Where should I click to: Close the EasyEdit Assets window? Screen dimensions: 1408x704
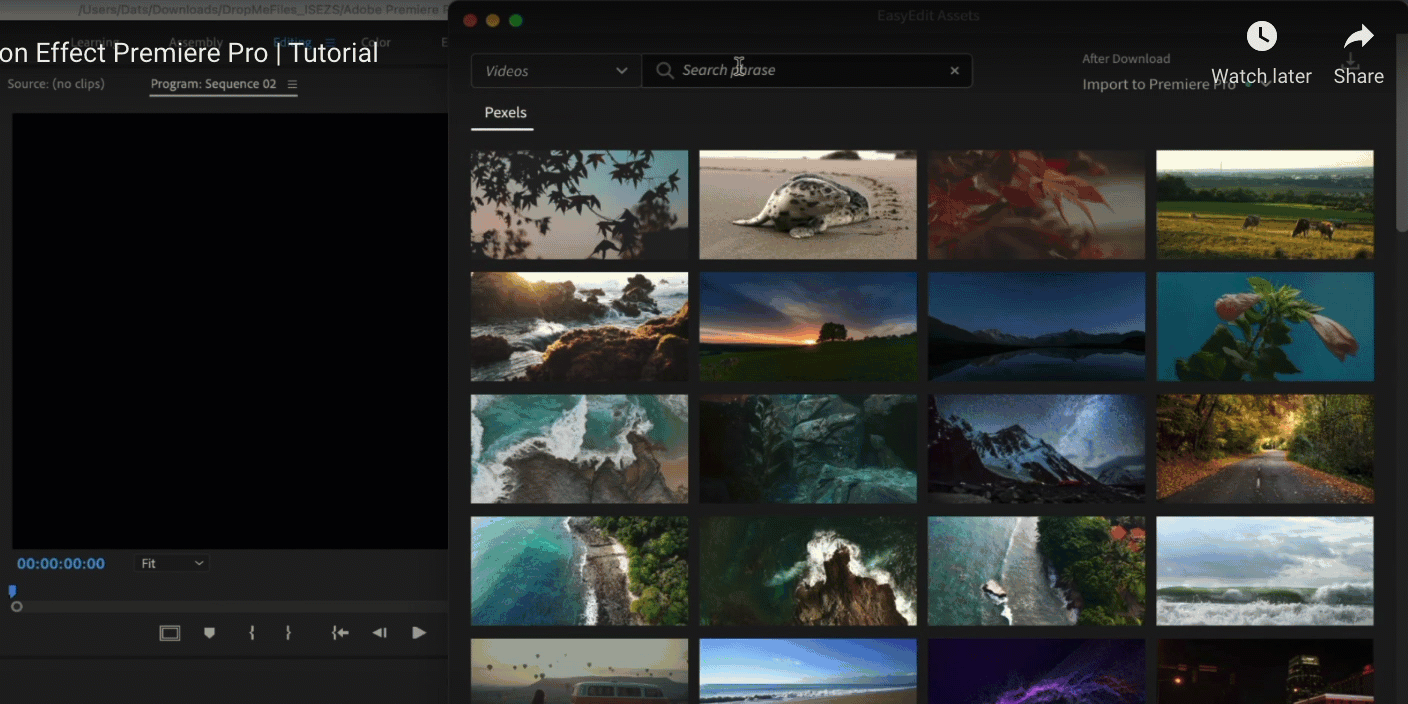coord(471,20)
